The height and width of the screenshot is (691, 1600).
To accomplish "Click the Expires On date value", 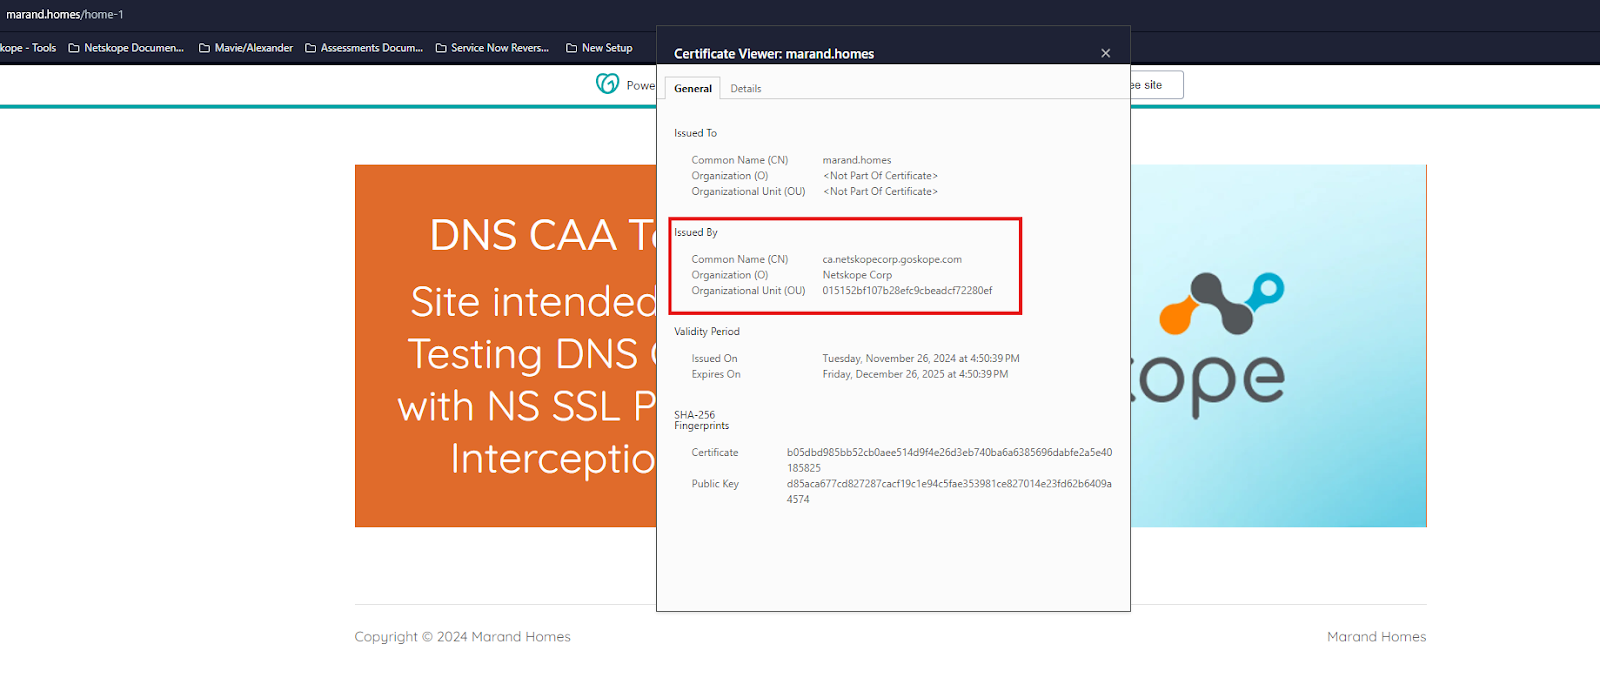I will 915,374.
